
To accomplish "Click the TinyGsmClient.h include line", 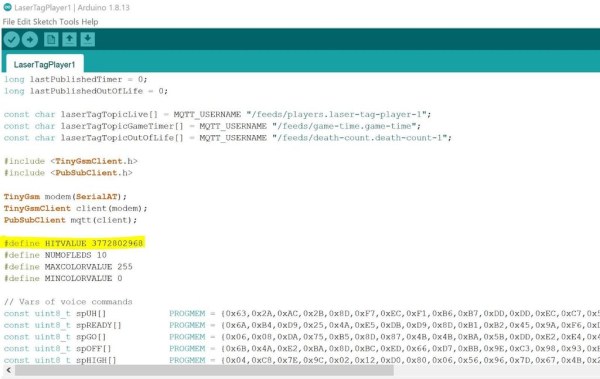I will (71, 161).
